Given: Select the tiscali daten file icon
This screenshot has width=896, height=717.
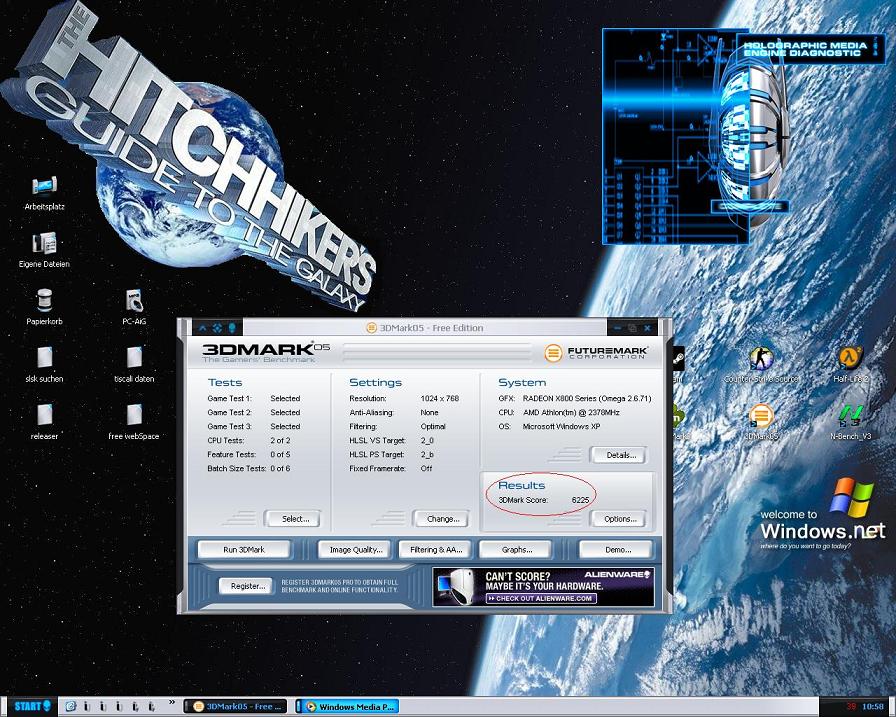Looking at the screenshot, I should coord(134,364).
